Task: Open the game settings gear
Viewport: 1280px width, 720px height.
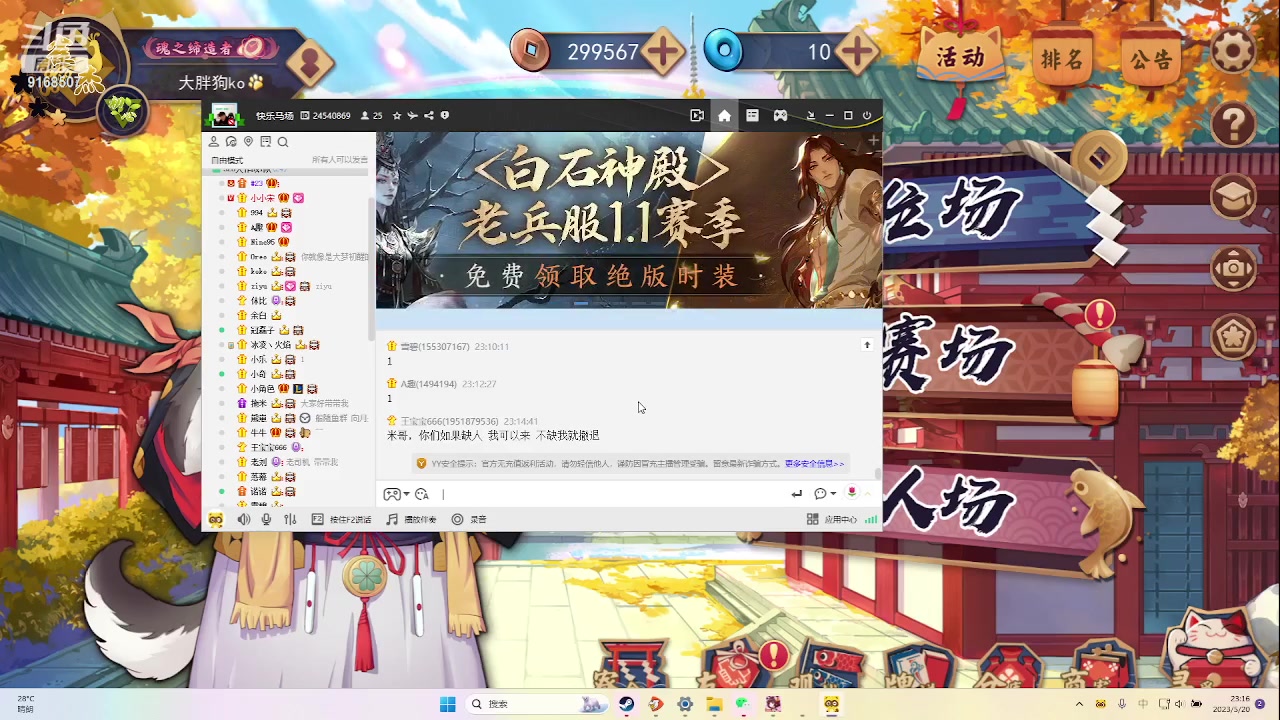Action: [1233, 52]
